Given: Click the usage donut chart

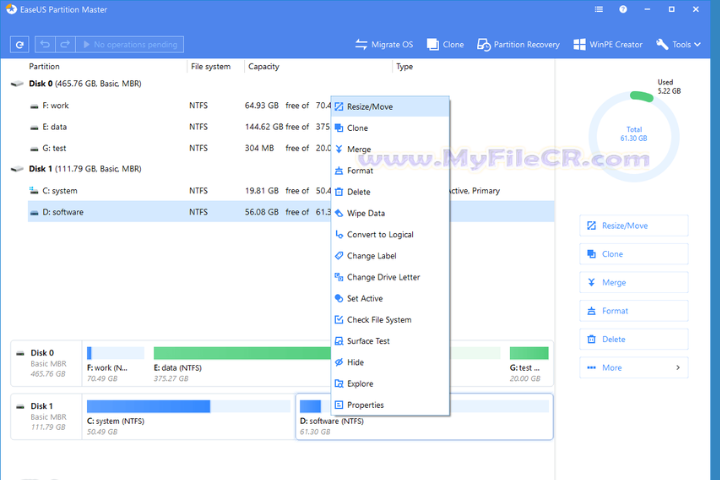Looking at the screenshot, I should [634, 136].
